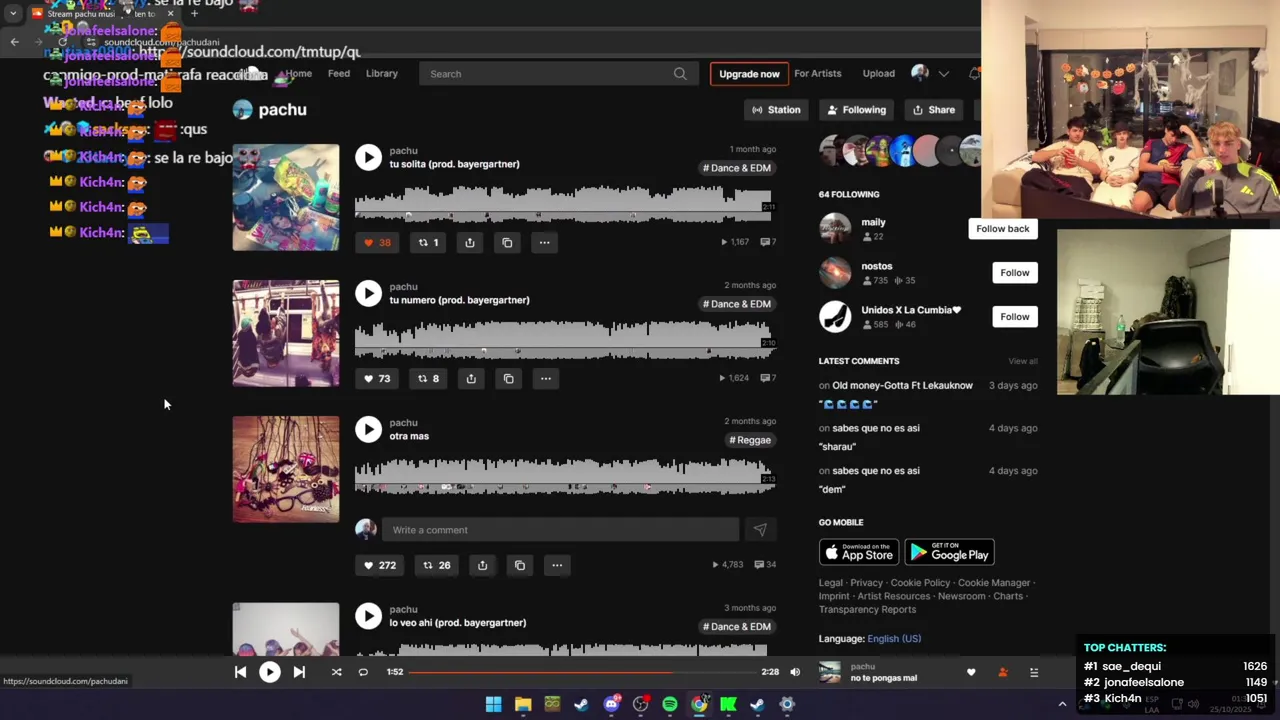The image size is (1280, 720).
Task: Open language selector 'English (US)'
Action: (894, 638)
